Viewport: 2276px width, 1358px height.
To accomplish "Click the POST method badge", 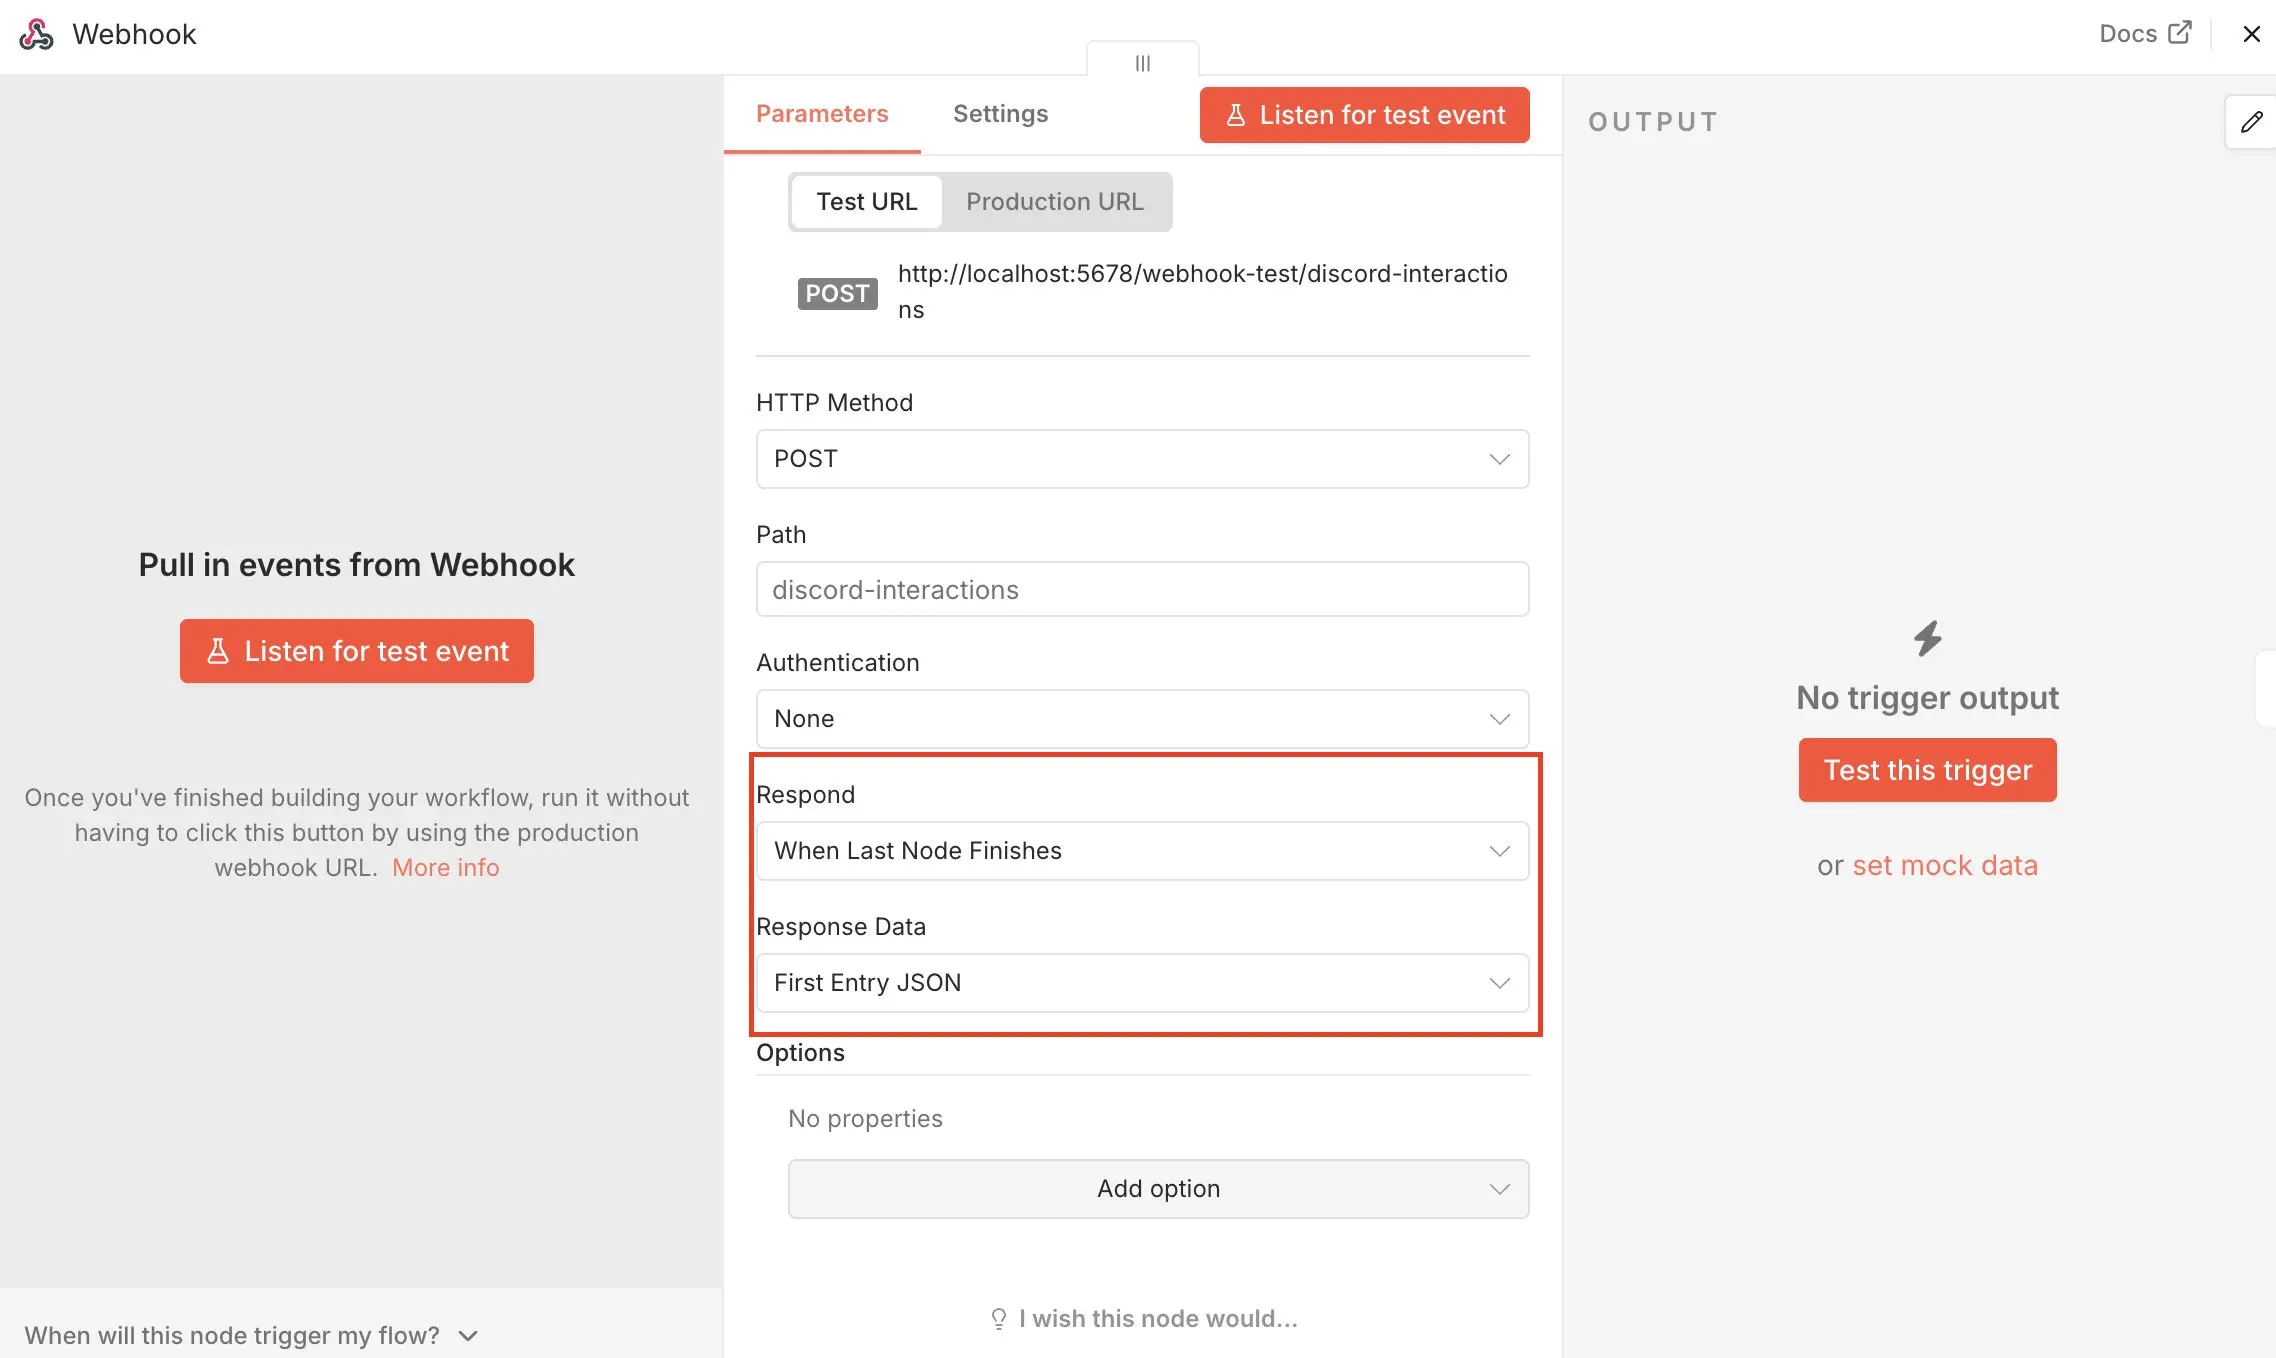I will coord(838,293).
